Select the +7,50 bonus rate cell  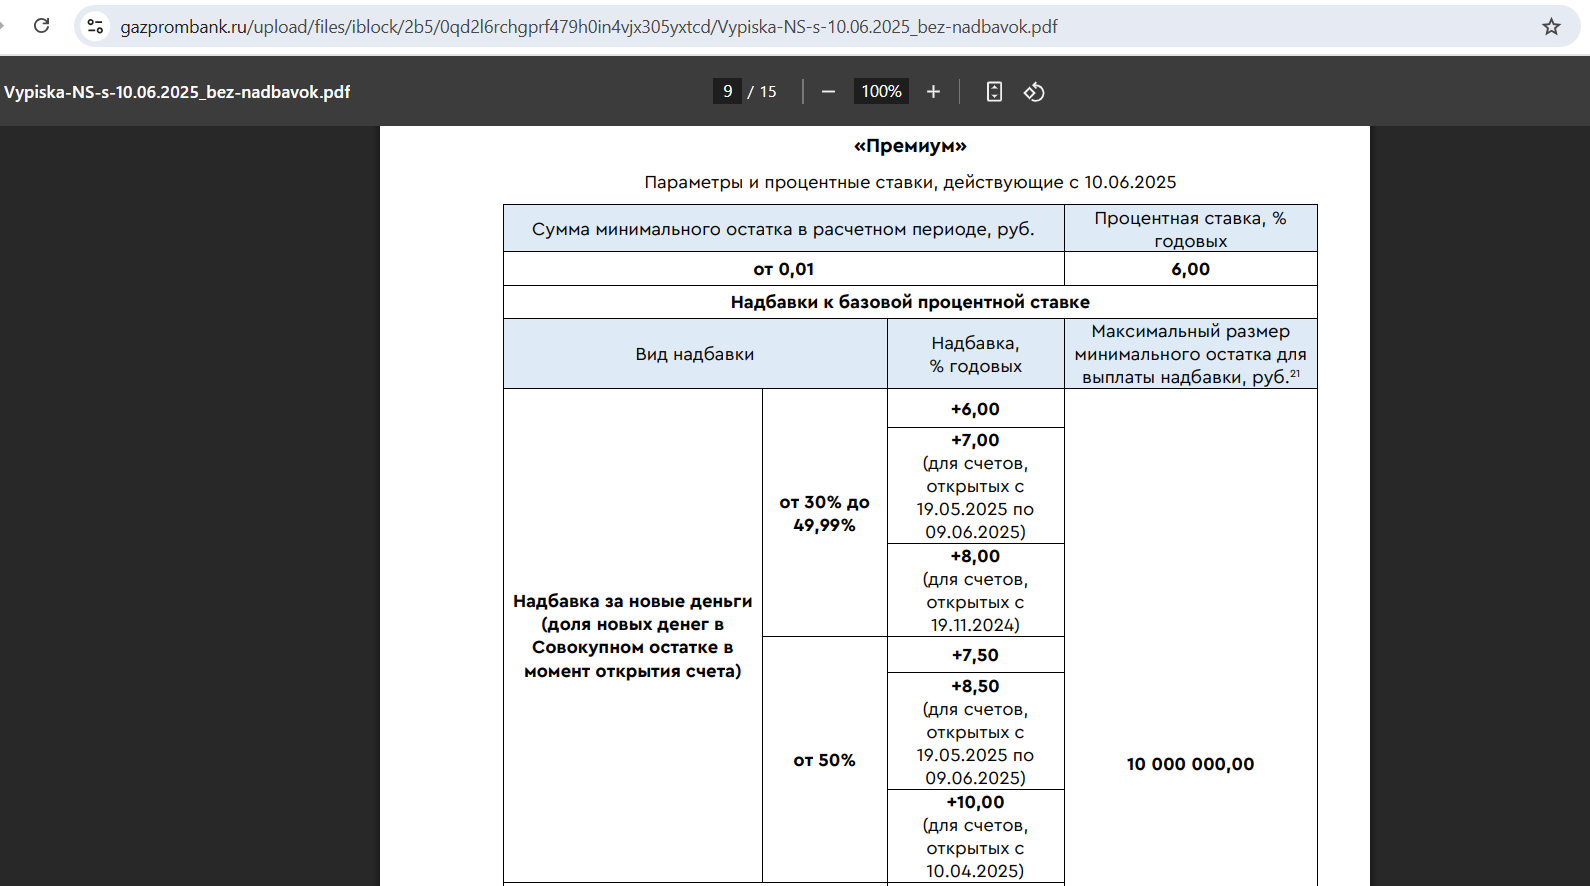click(975, 655)
